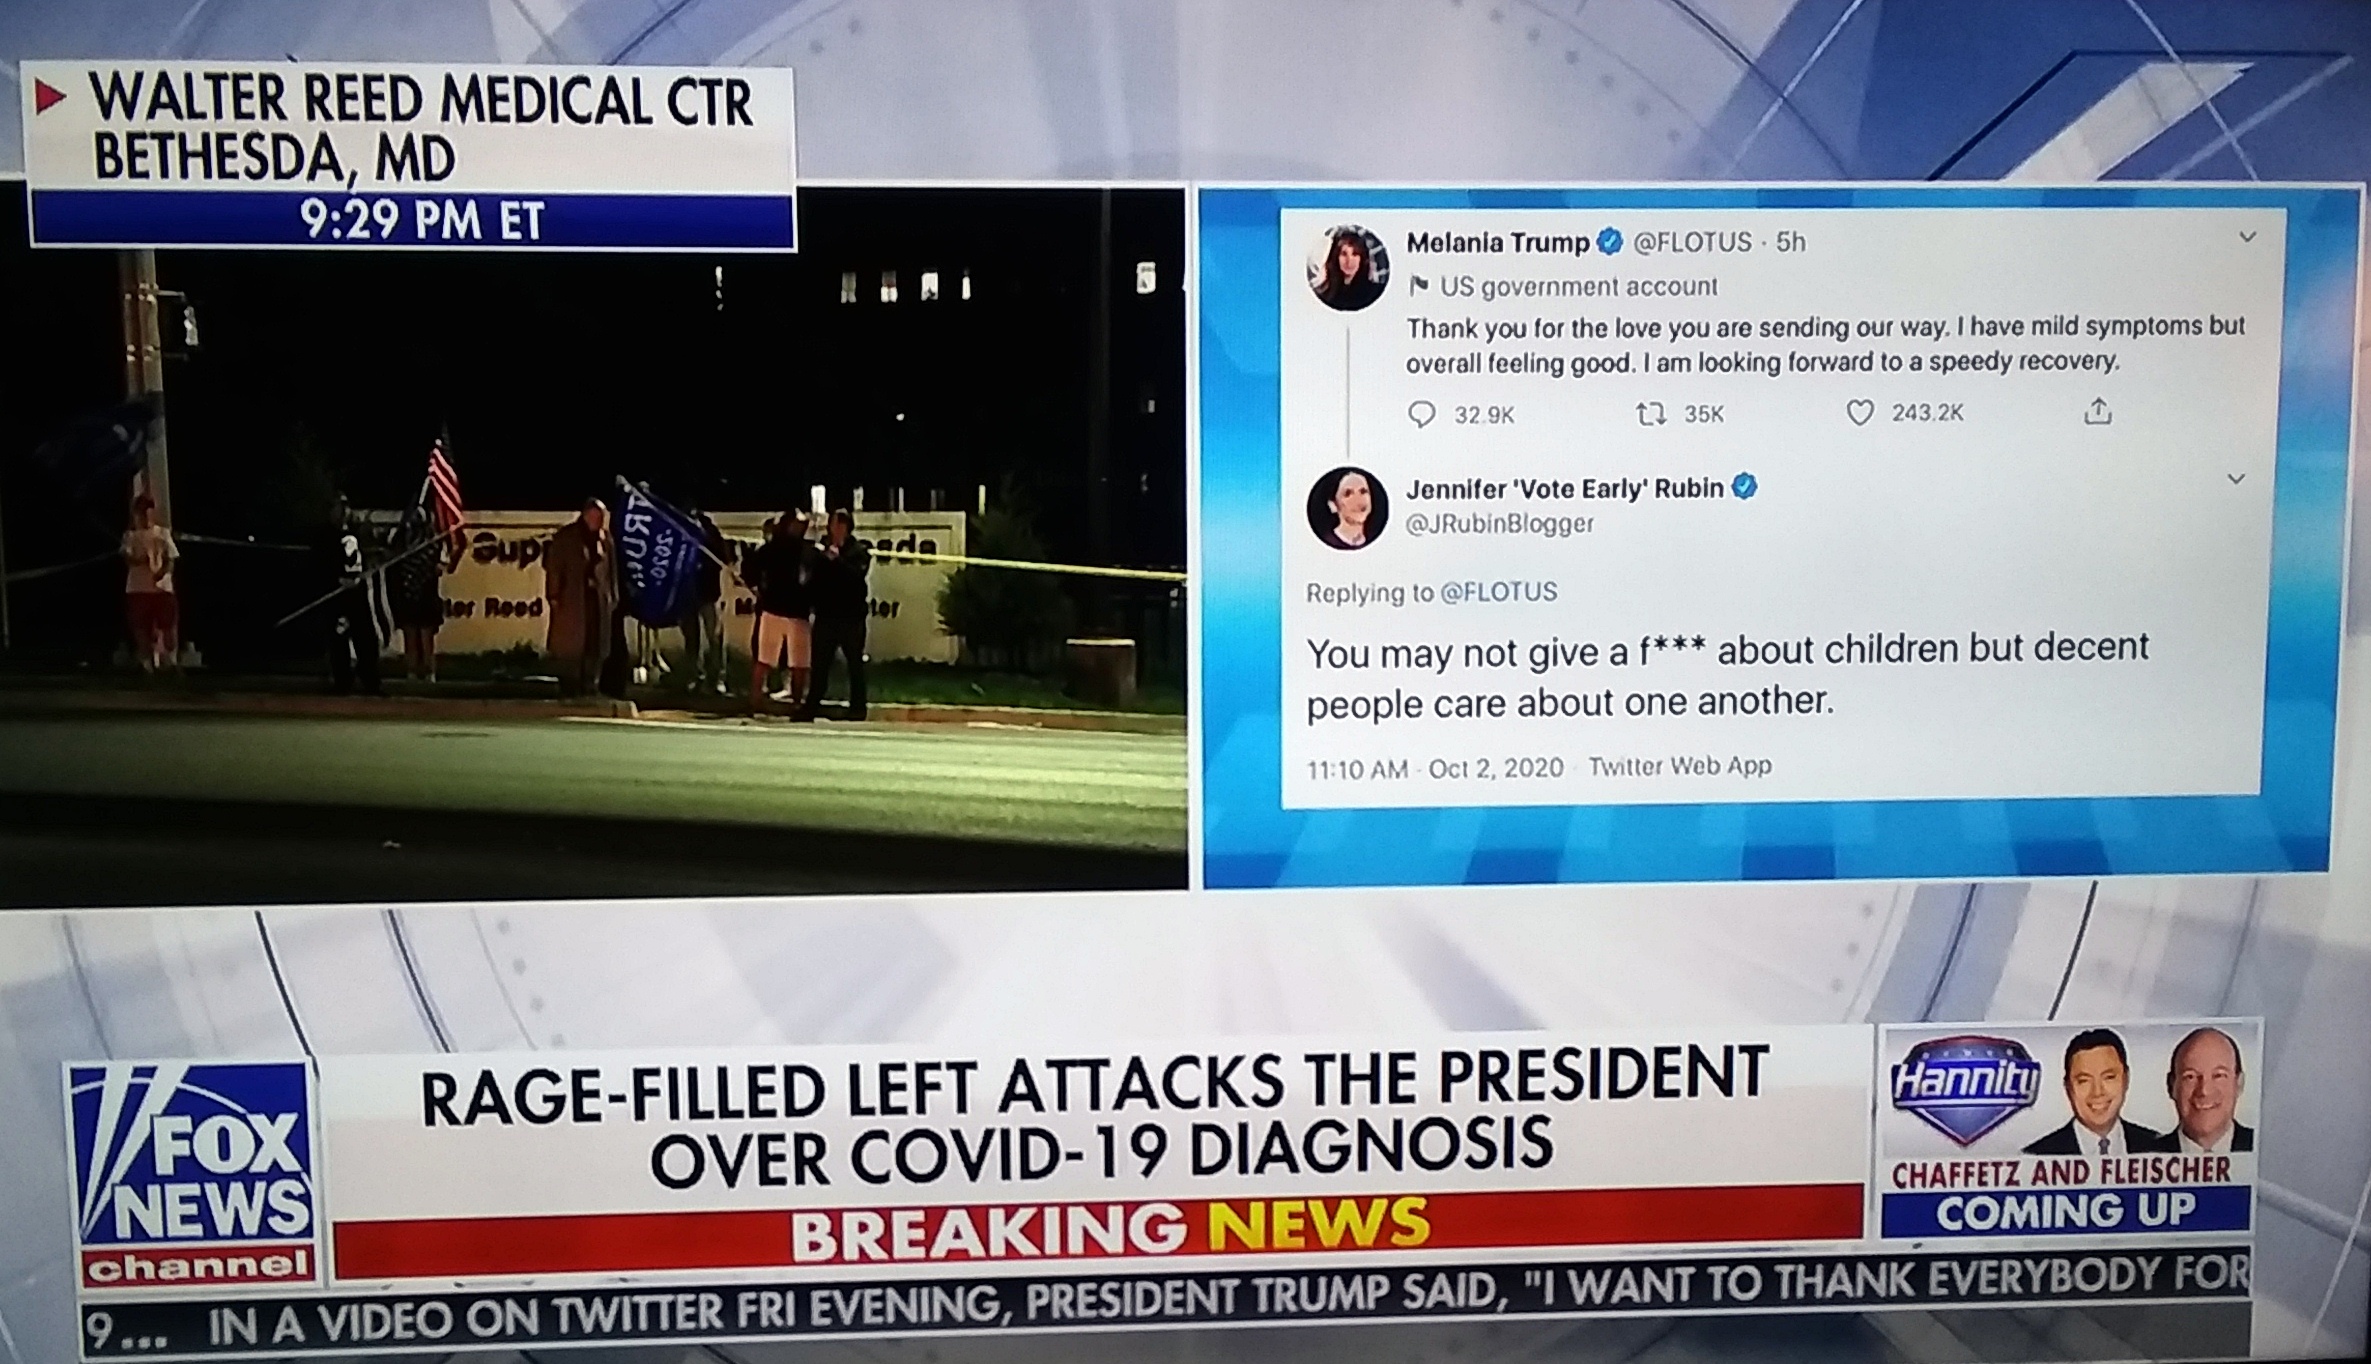This screenshot has width=2371, height=1364.
Task: Expand the chevron menu on Rubin's tweet
Action: coord(2236,479)
